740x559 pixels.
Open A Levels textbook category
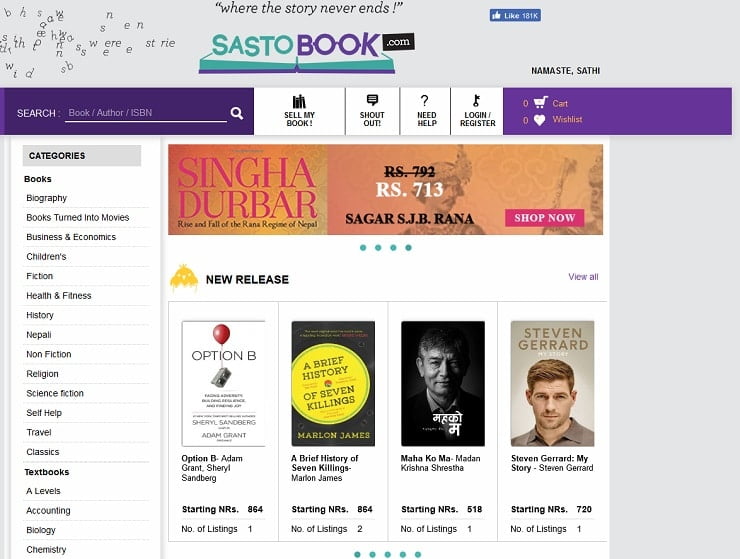[x=43, y=491]
